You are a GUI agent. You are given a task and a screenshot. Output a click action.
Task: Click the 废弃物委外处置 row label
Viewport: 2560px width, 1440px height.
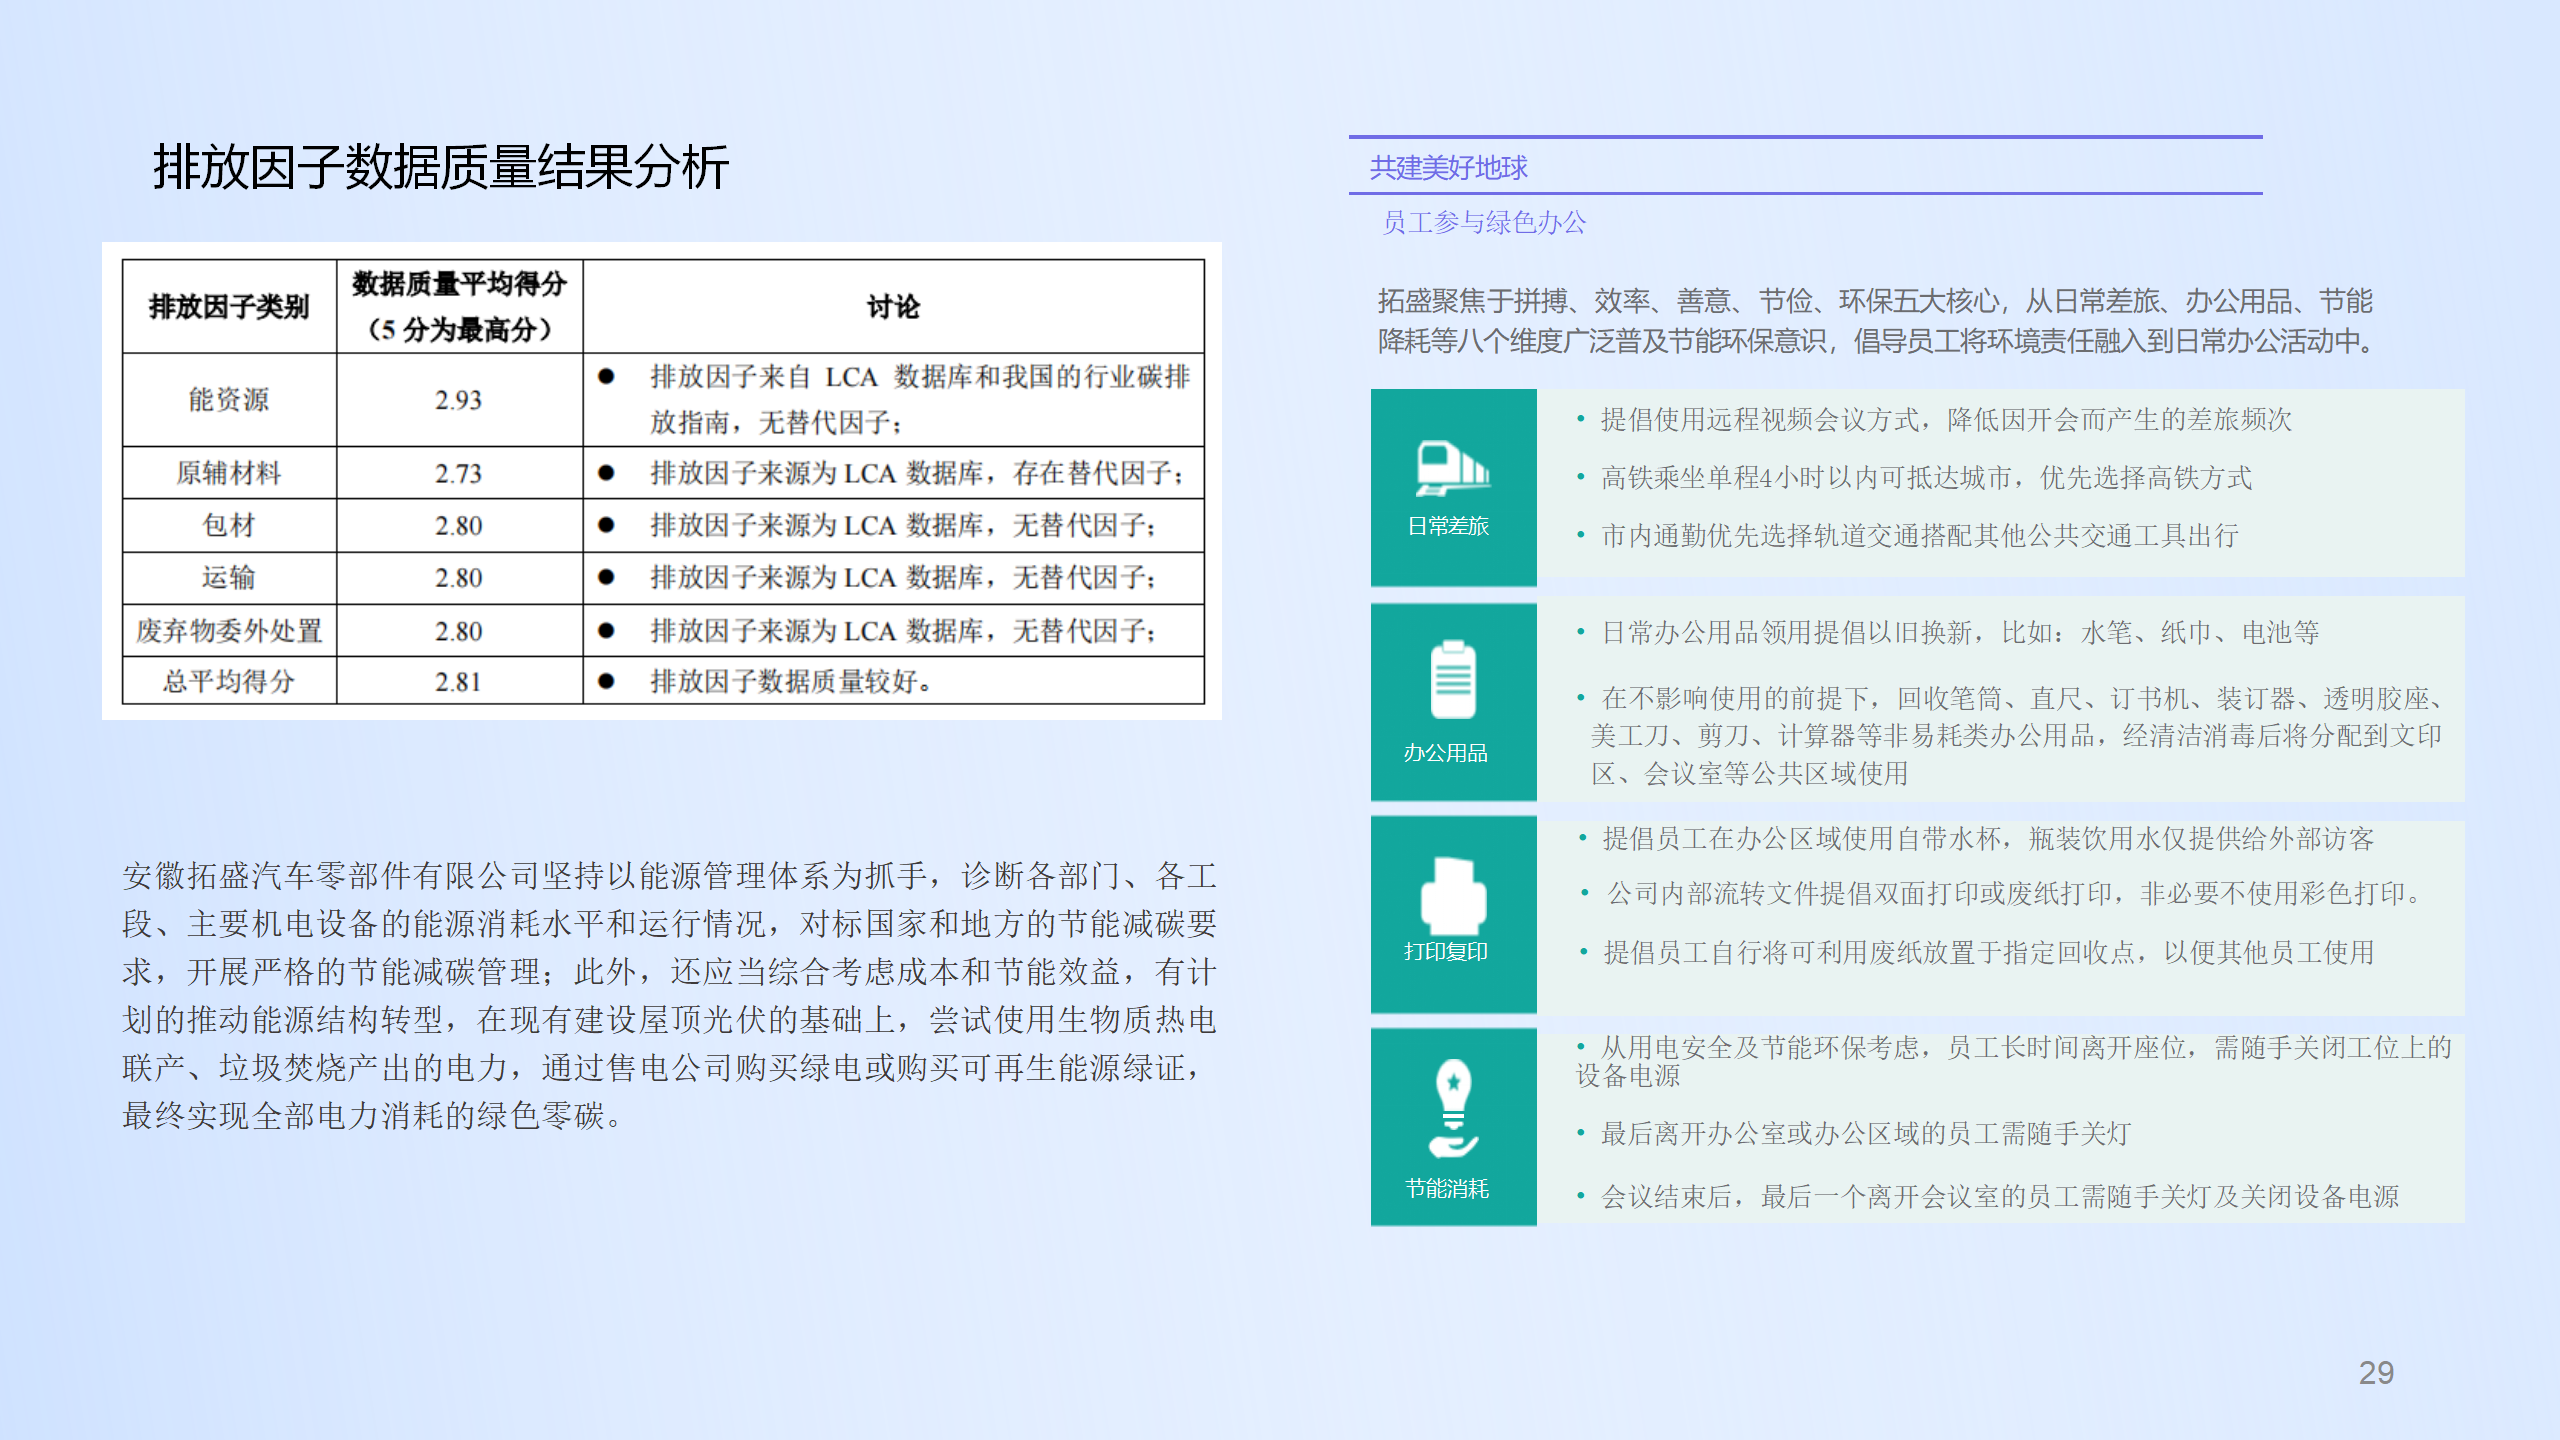[x=229, y=631]
